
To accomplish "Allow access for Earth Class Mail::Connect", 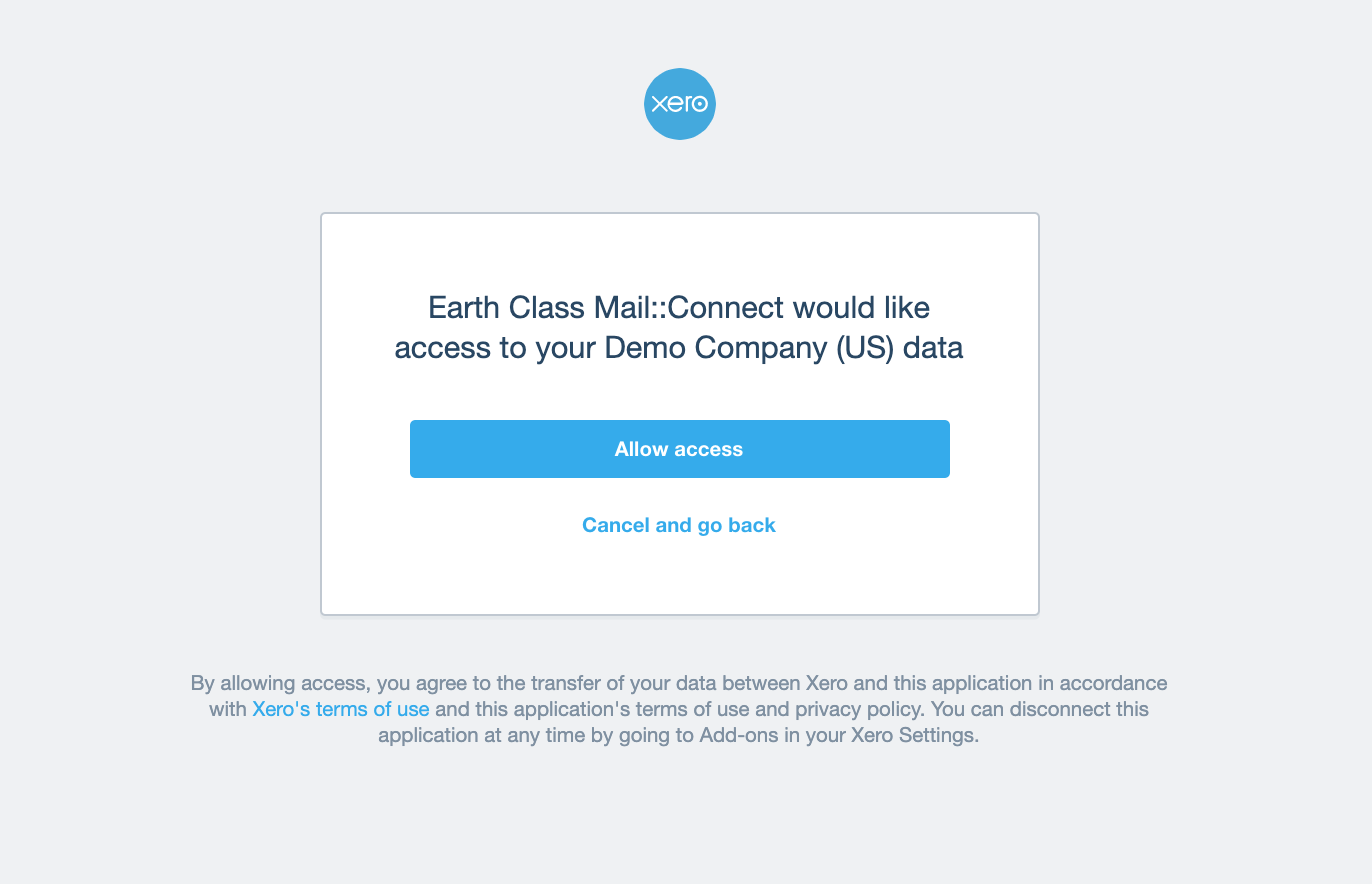I will point(680,449).
